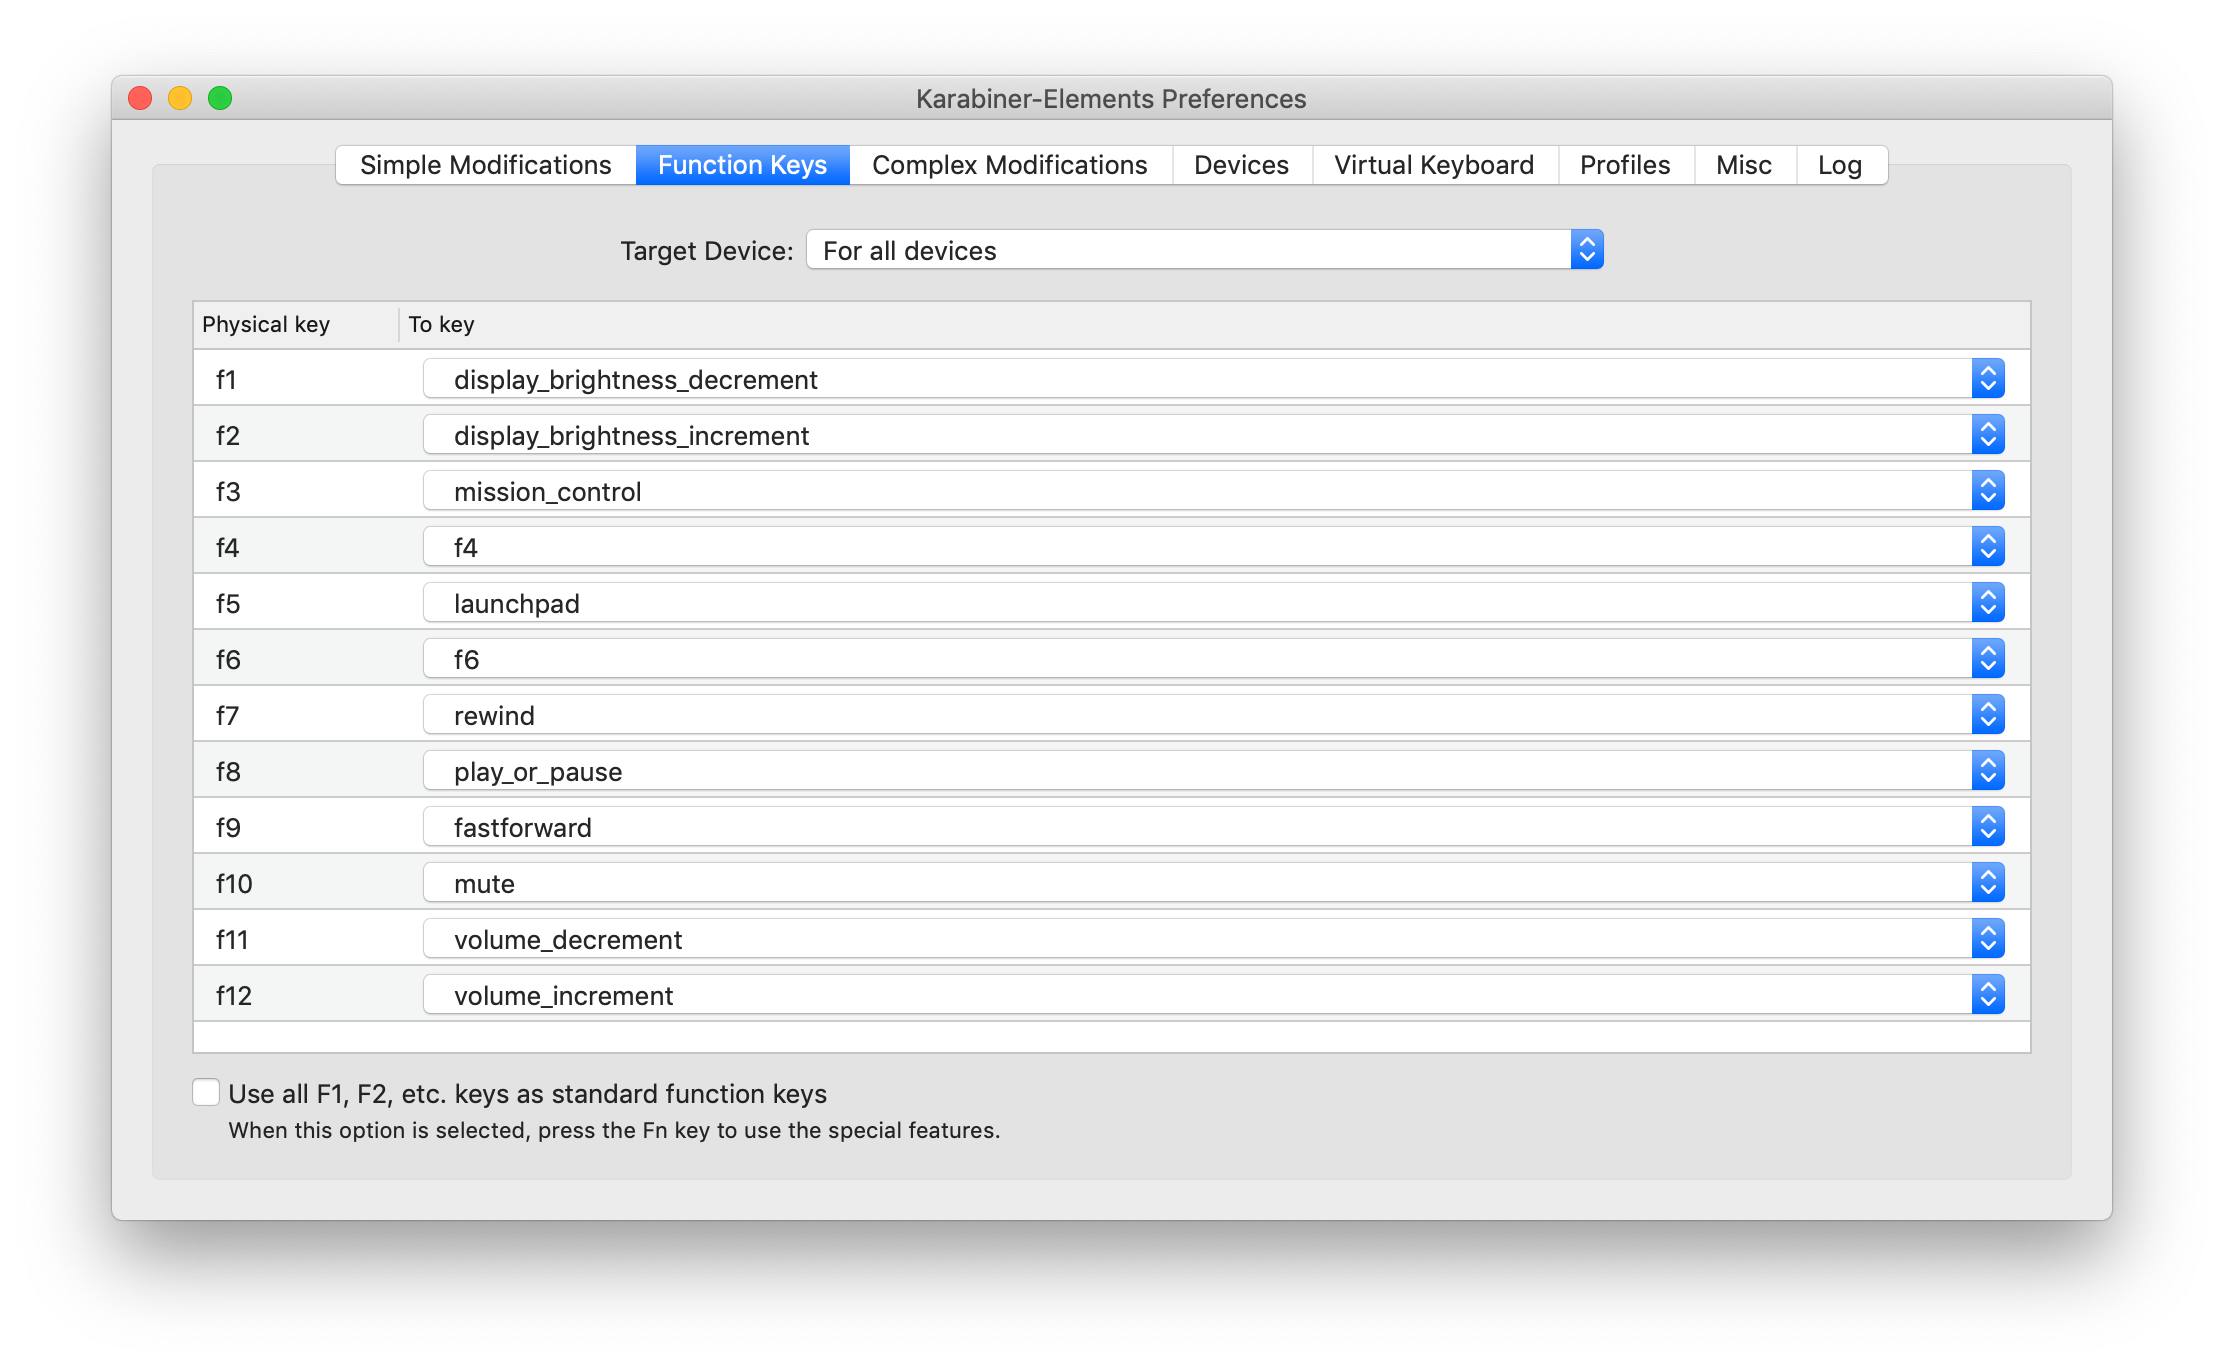Click the Target Device blue arrow button
This screenshot has height=1368, width=2224.
(x=1587, y=250)
